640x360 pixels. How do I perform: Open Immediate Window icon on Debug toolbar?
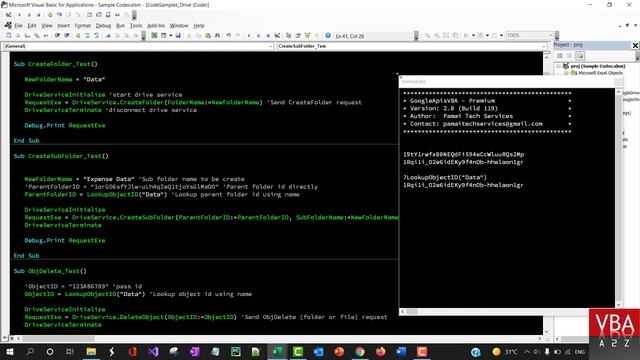pyautogui.click(x=99, y=15)
